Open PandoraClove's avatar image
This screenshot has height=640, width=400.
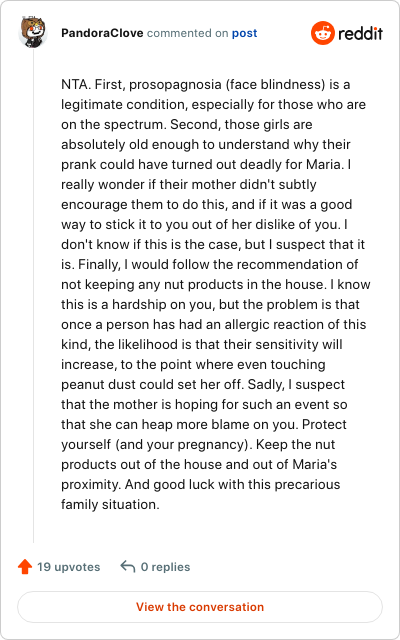pyautogui.click(x=33, y=33)
